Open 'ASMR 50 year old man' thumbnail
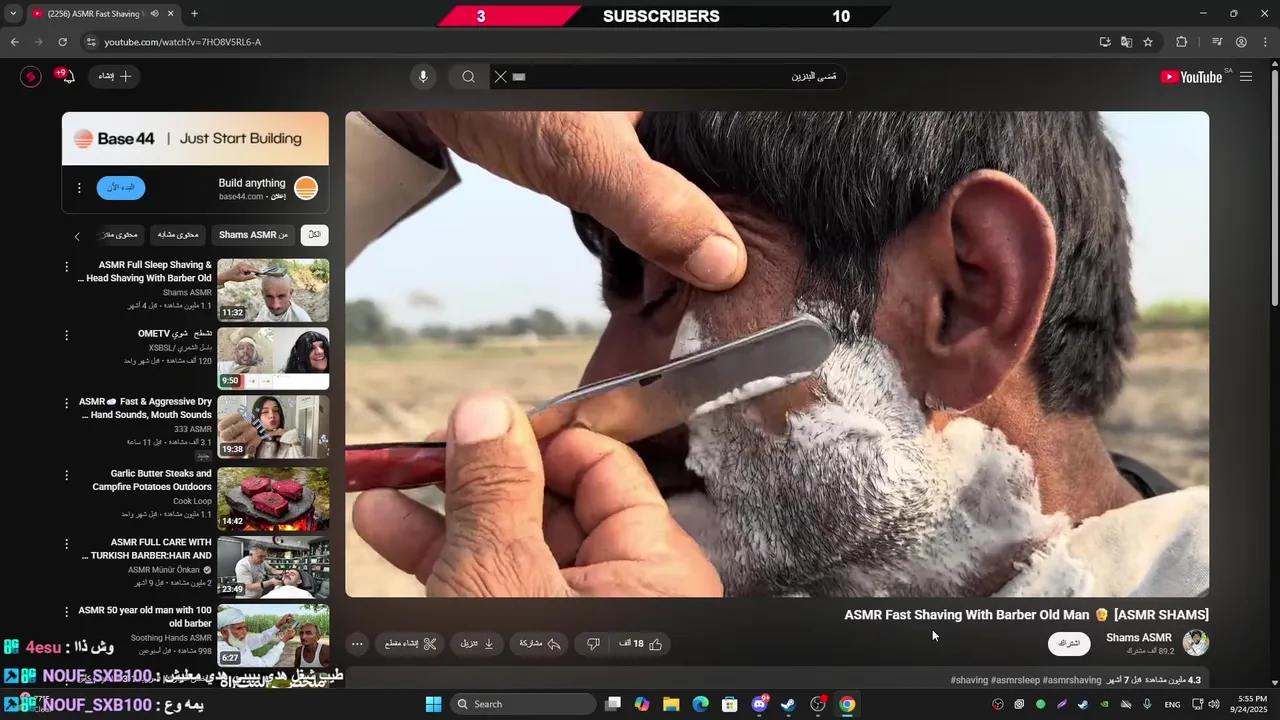The image size is (1280, 720). point(273,635)
